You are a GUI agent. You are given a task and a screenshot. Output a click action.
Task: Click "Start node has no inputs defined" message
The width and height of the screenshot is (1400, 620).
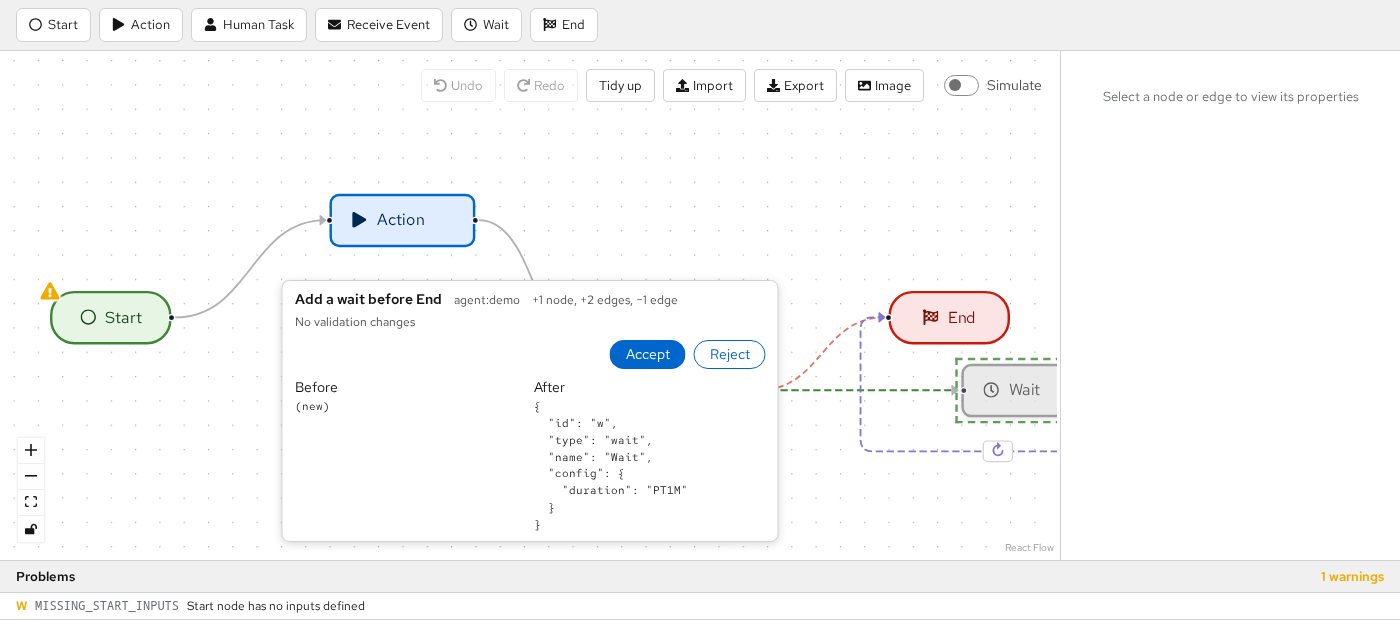click(x=276, y=606)
